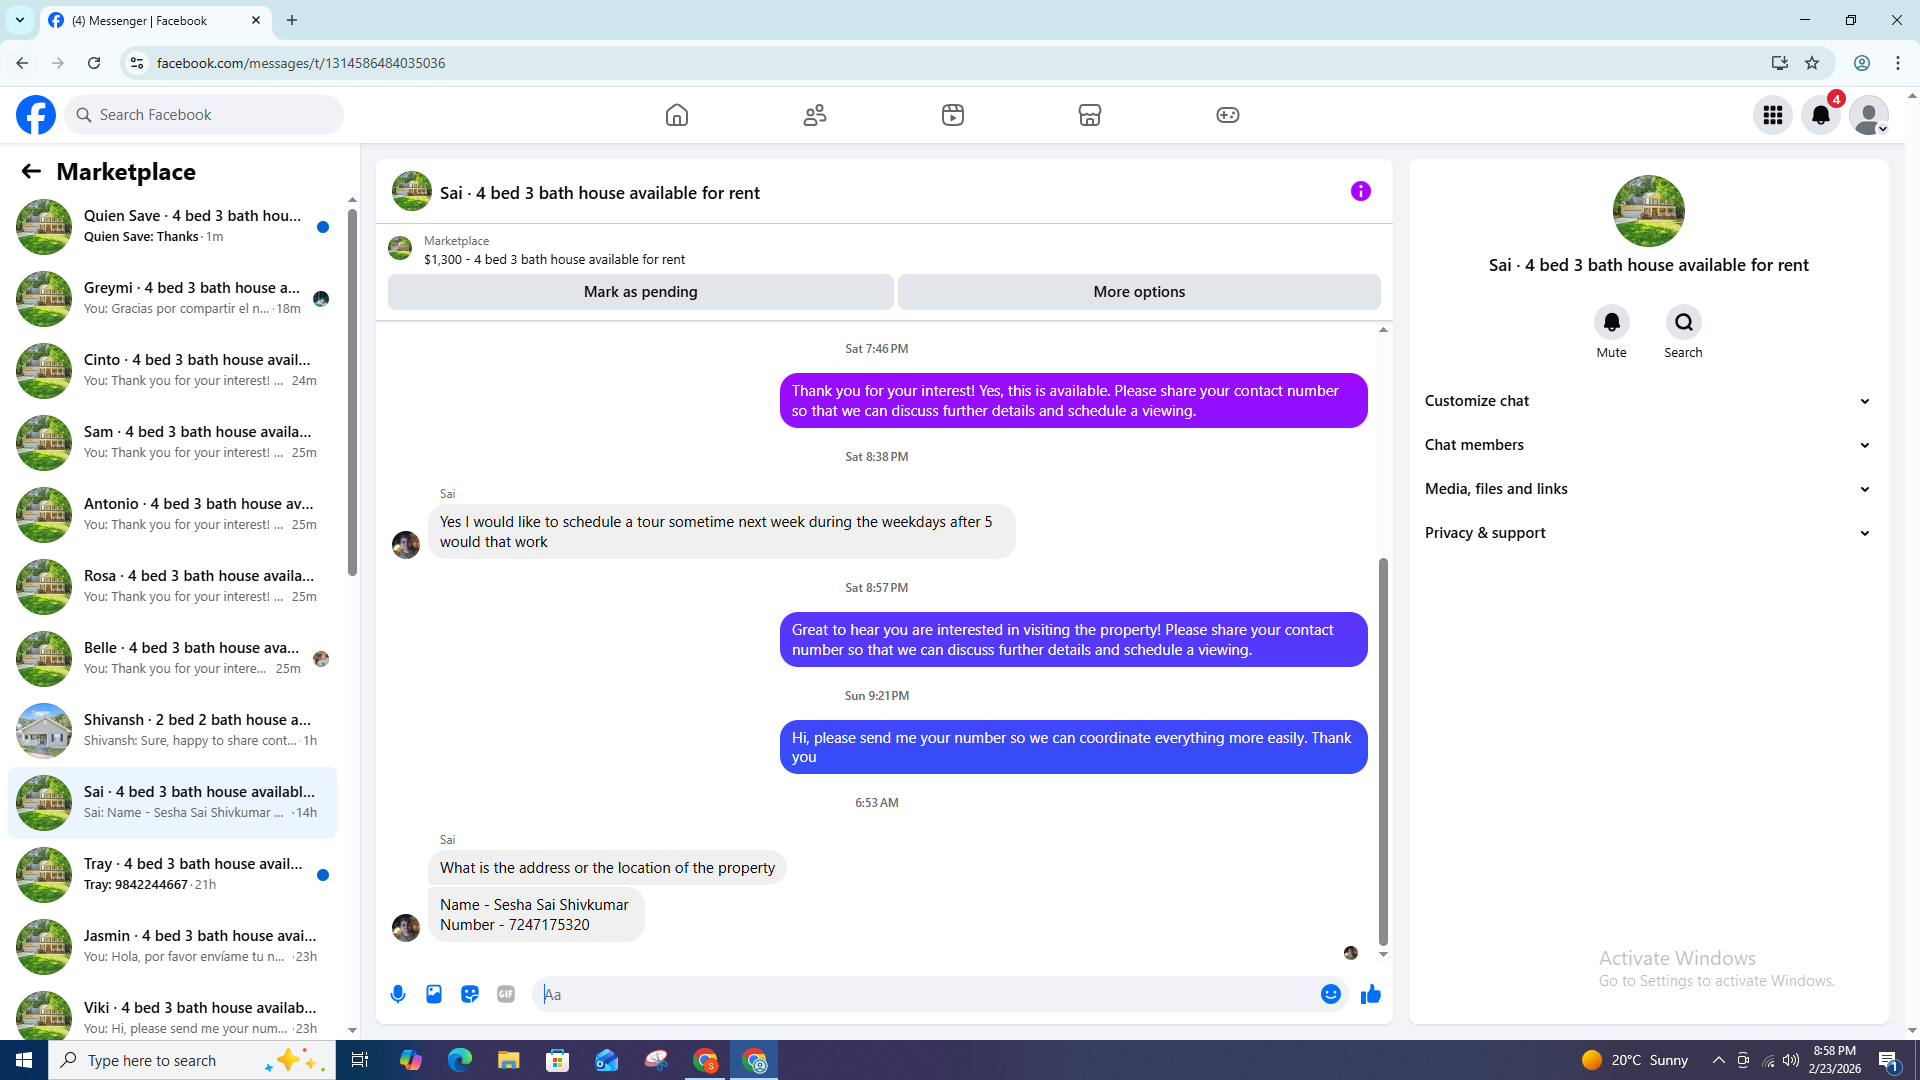Open the emoji picker in message box

coord(1330,994)
